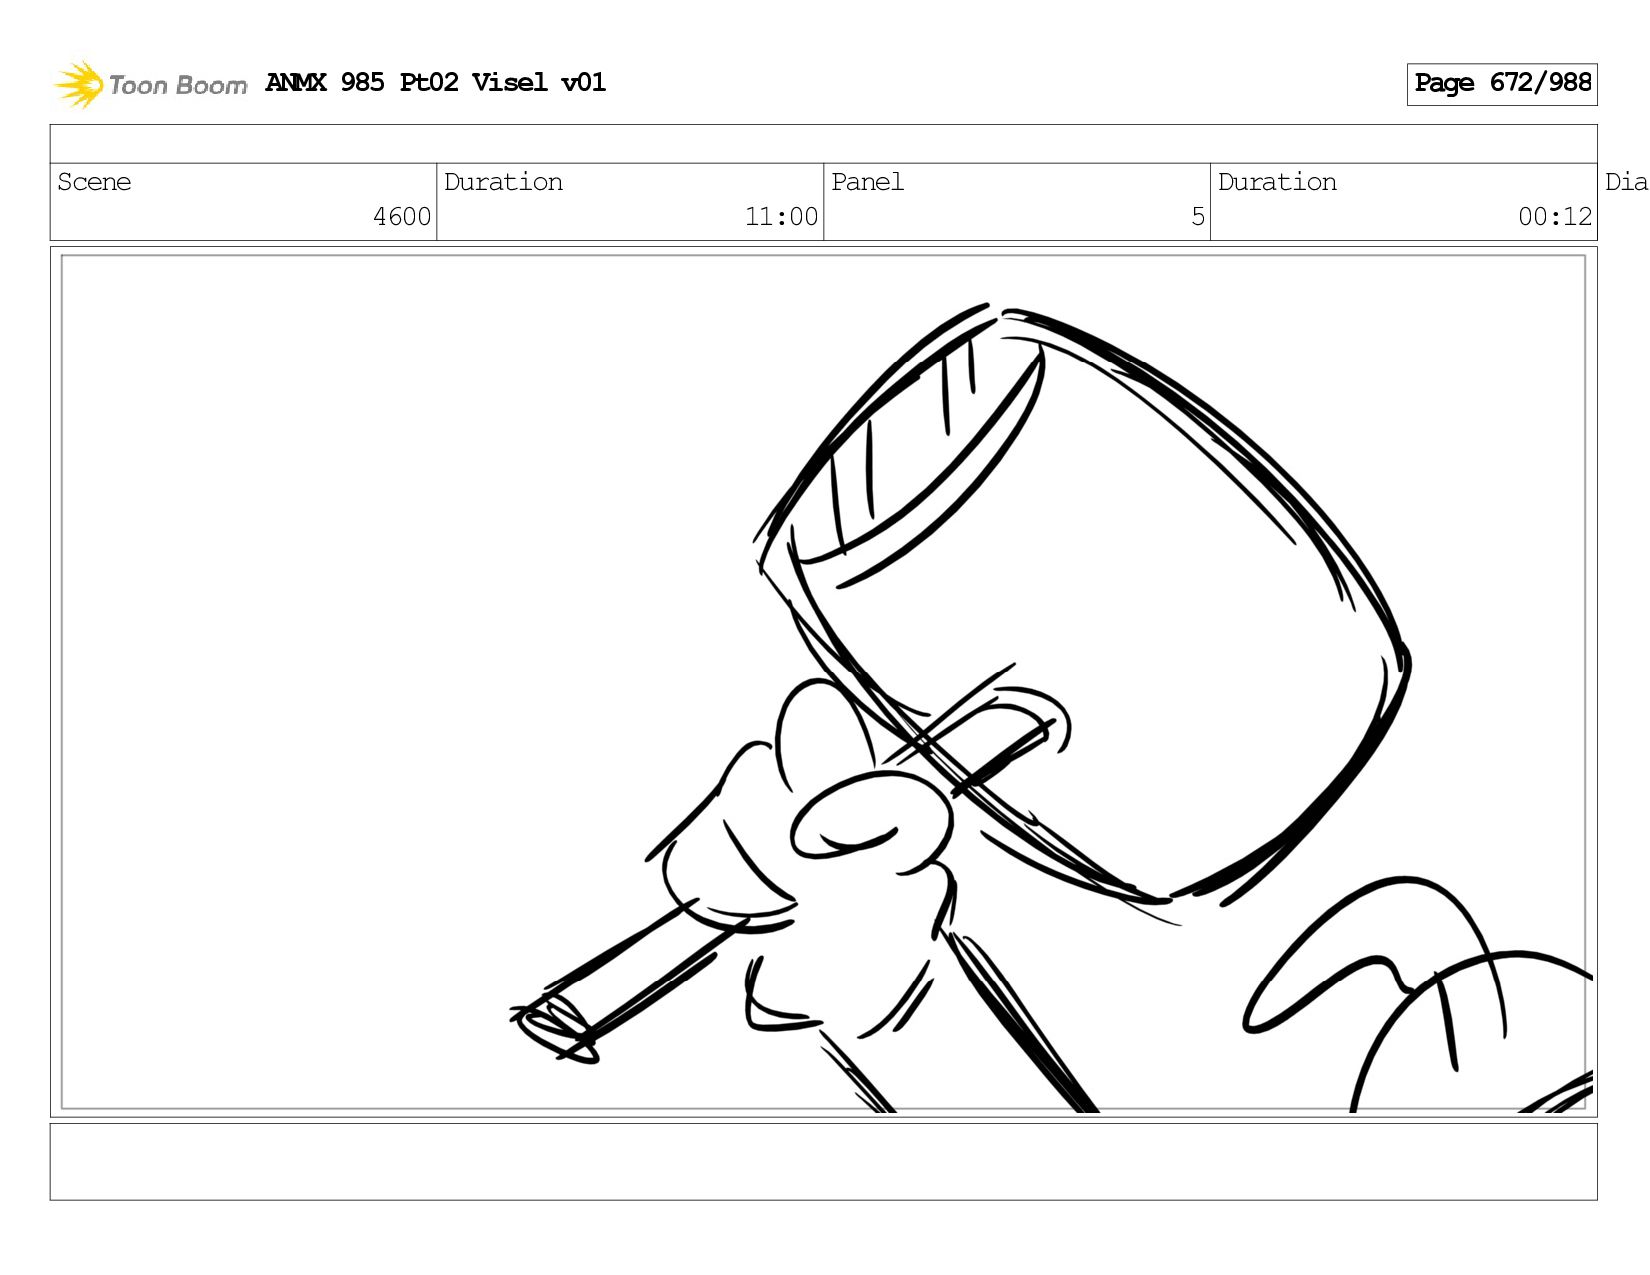This screenshot has height=1275, width=1650.
Task: Click the empty notes box below the sketch
Action: click(x=823, y=1161)
